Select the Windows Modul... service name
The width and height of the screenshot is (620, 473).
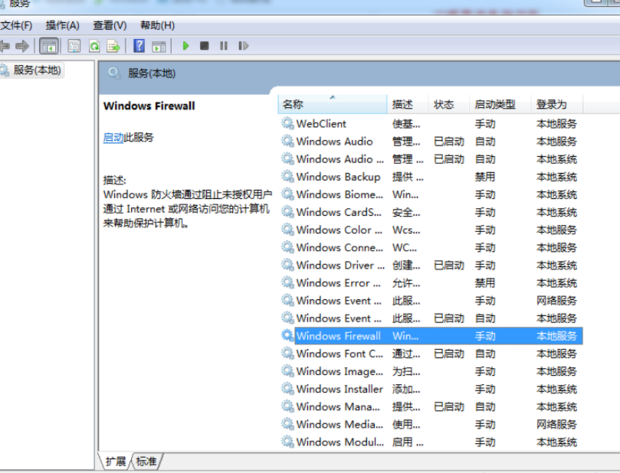[340, 442]
